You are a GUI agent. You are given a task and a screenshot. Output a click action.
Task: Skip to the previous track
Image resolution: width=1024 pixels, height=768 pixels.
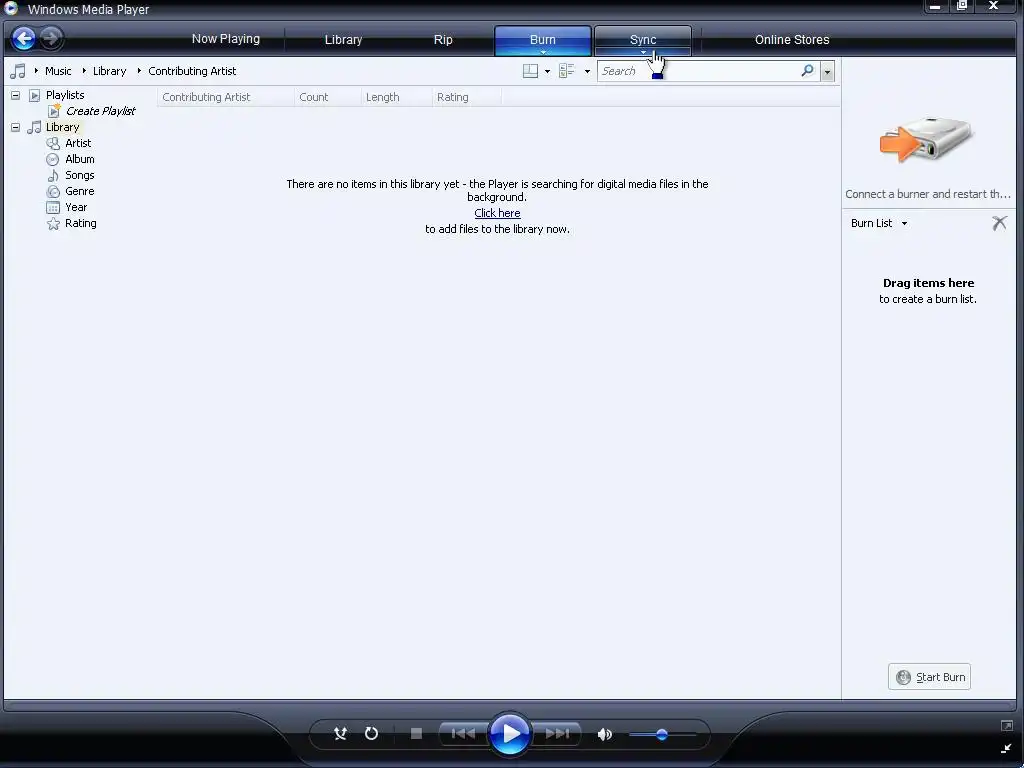click(x=463, y=733)
